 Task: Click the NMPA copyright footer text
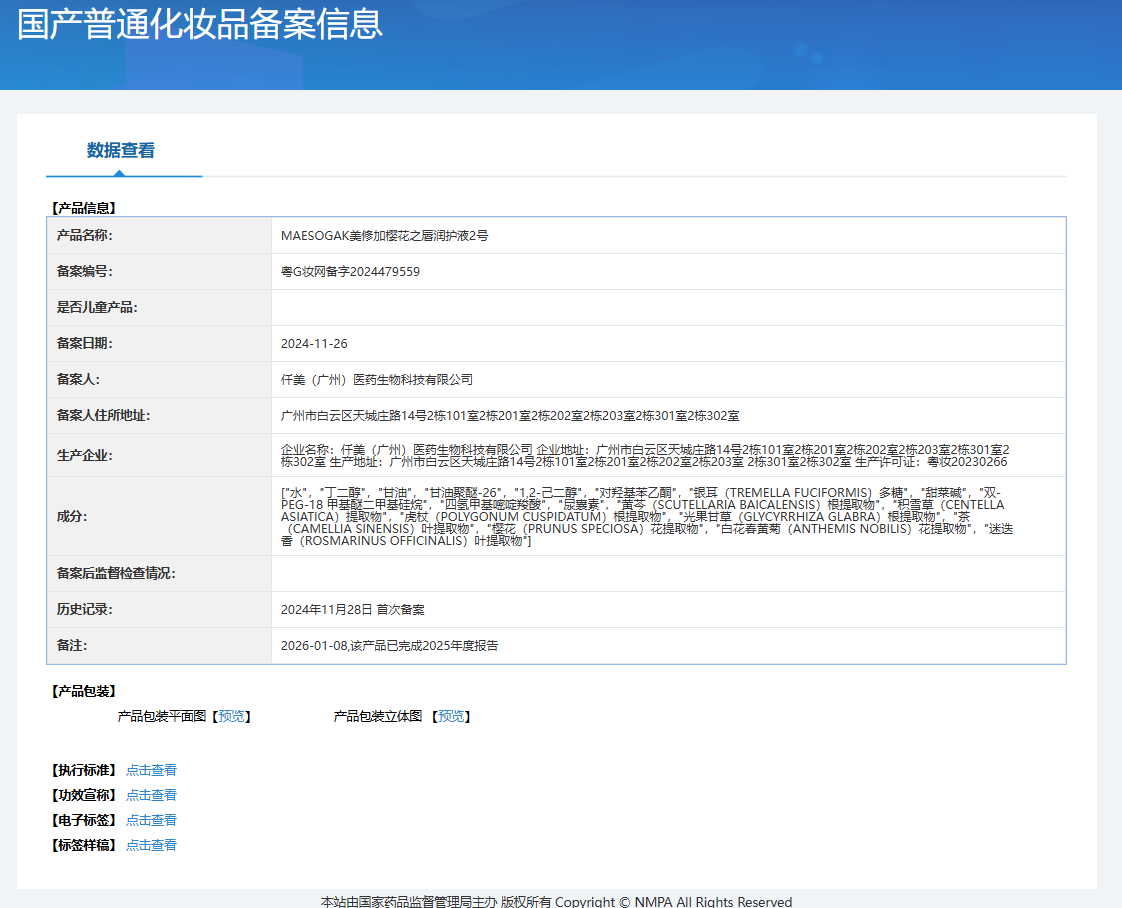click(x=556, y=902)
